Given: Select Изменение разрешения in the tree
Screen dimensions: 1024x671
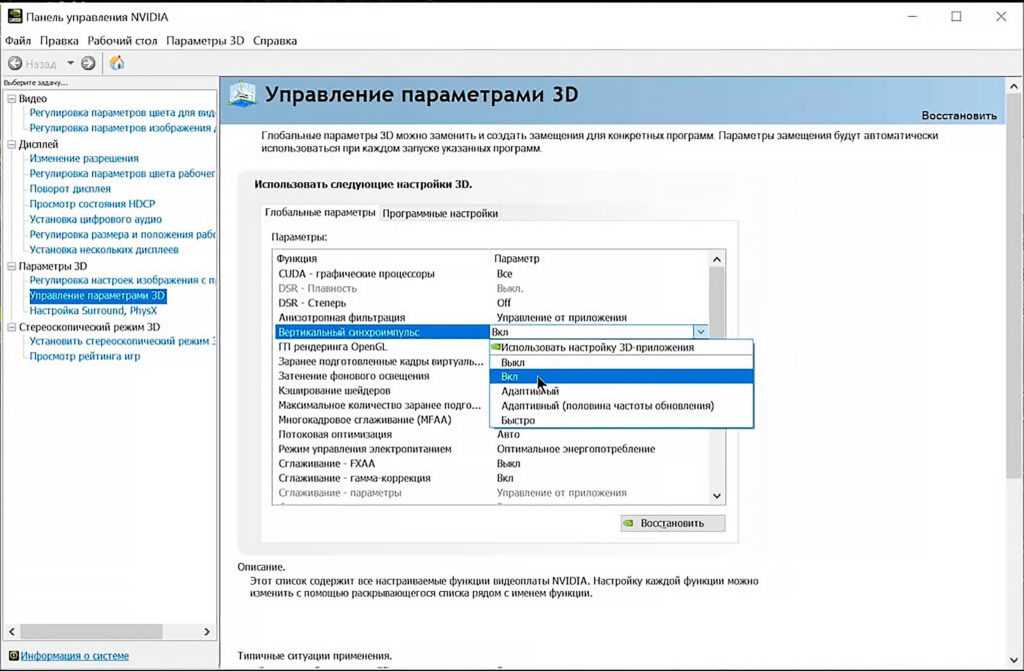Looking at the screenshot, I should pos(84,158).
